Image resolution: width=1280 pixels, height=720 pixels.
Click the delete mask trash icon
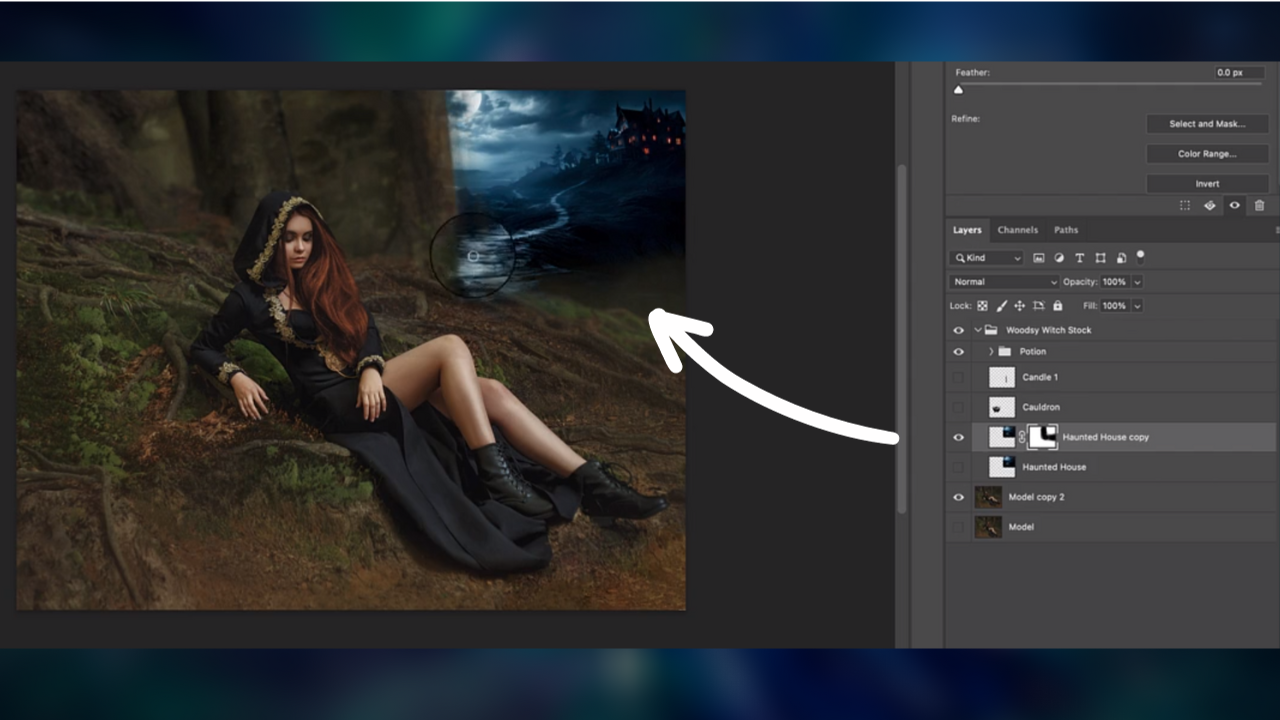[x=1260, y=205]
